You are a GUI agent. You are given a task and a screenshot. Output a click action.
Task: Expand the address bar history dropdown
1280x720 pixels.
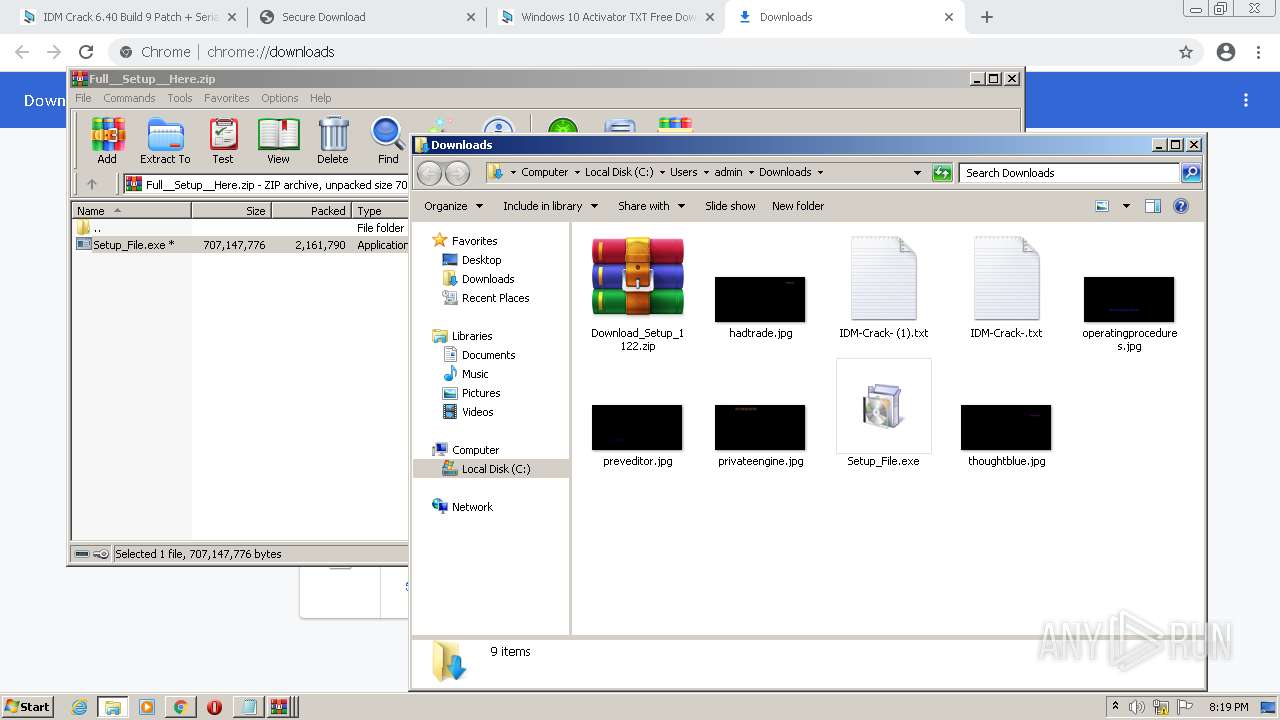[x=917, y=173]
